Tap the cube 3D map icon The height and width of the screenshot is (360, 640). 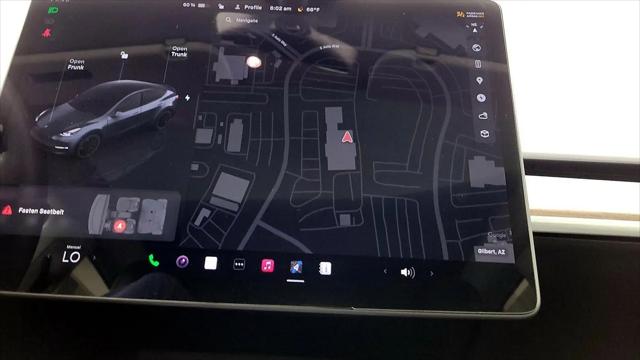click(x=484, y=133)
